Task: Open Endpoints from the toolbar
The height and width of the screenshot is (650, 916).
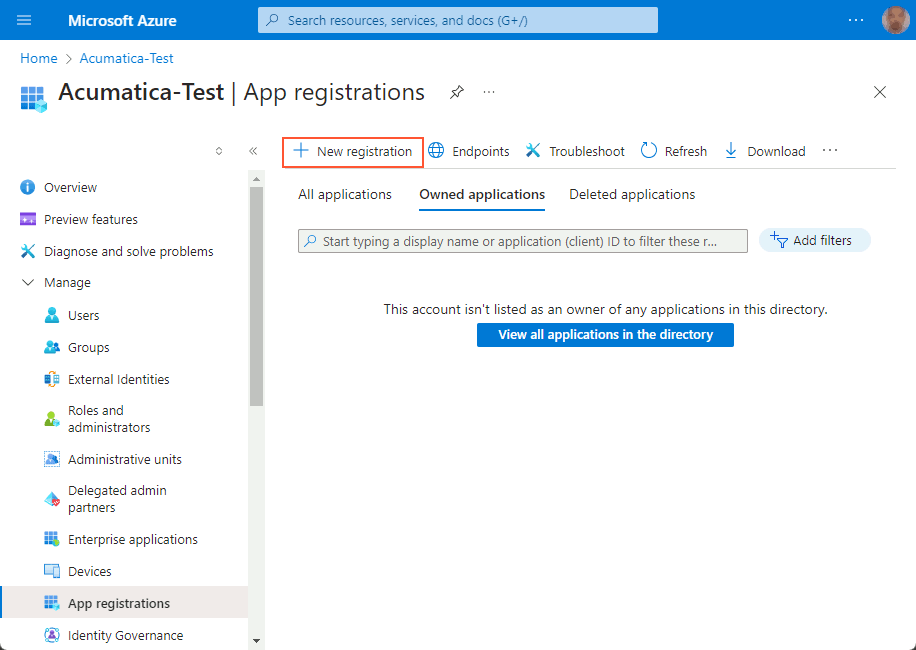Action: coord(469,152)
